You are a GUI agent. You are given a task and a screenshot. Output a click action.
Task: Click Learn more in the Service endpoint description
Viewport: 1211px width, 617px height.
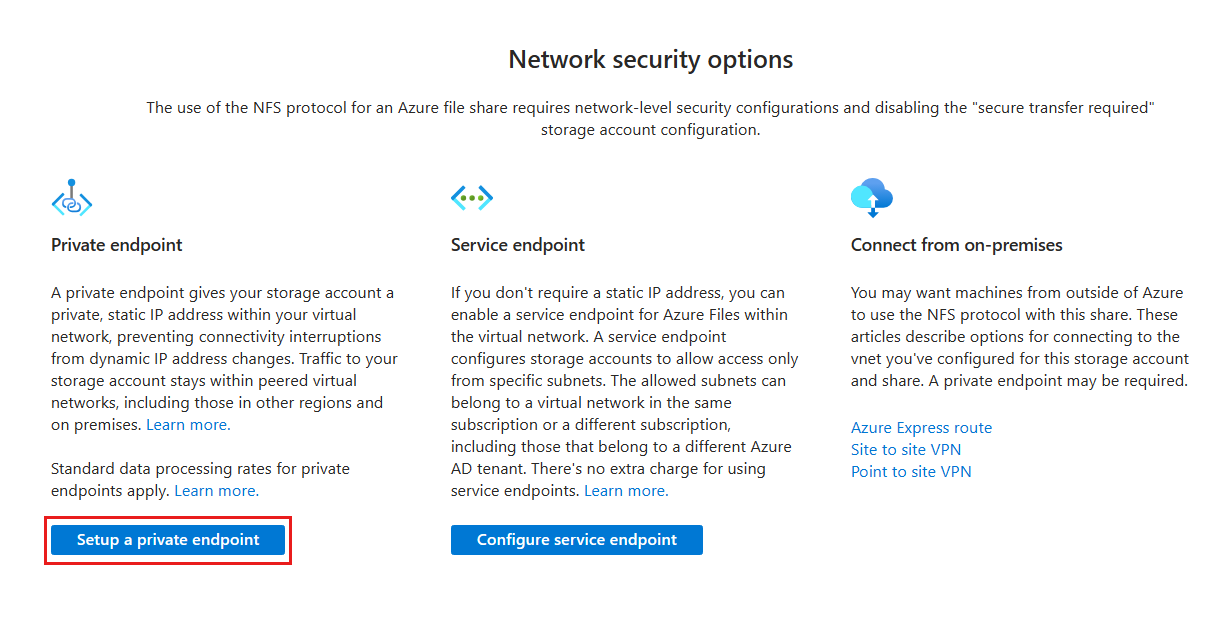pyautogui.click(x=626, y=490)
